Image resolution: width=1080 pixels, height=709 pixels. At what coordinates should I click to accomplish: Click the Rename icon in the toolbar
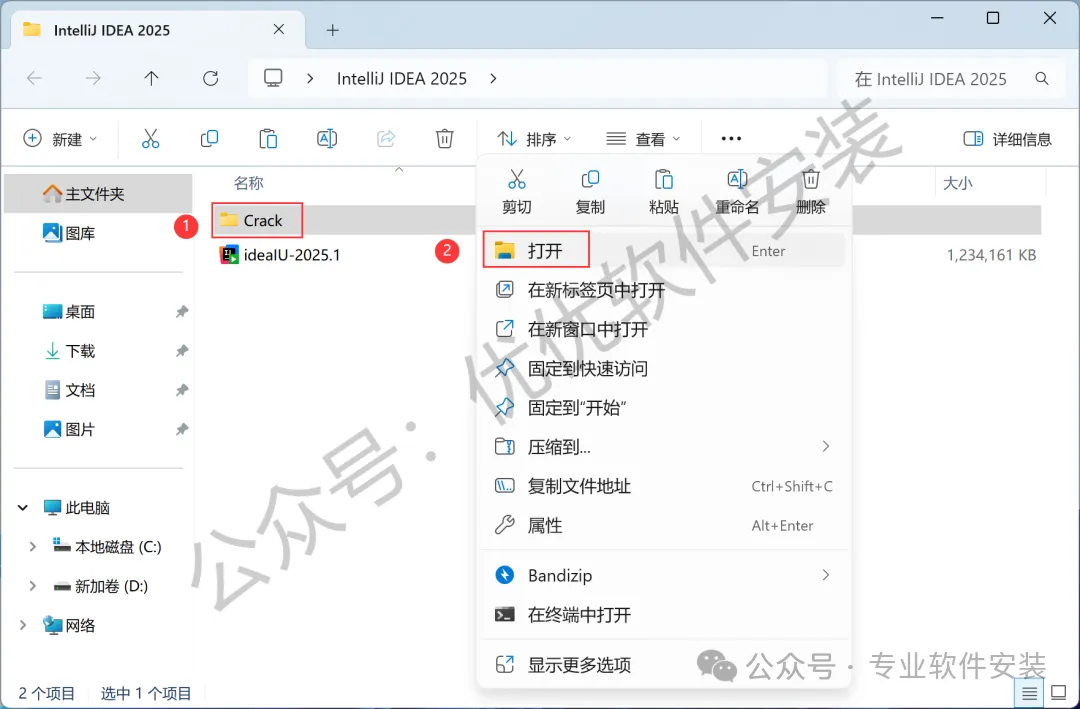coord(326,138)
